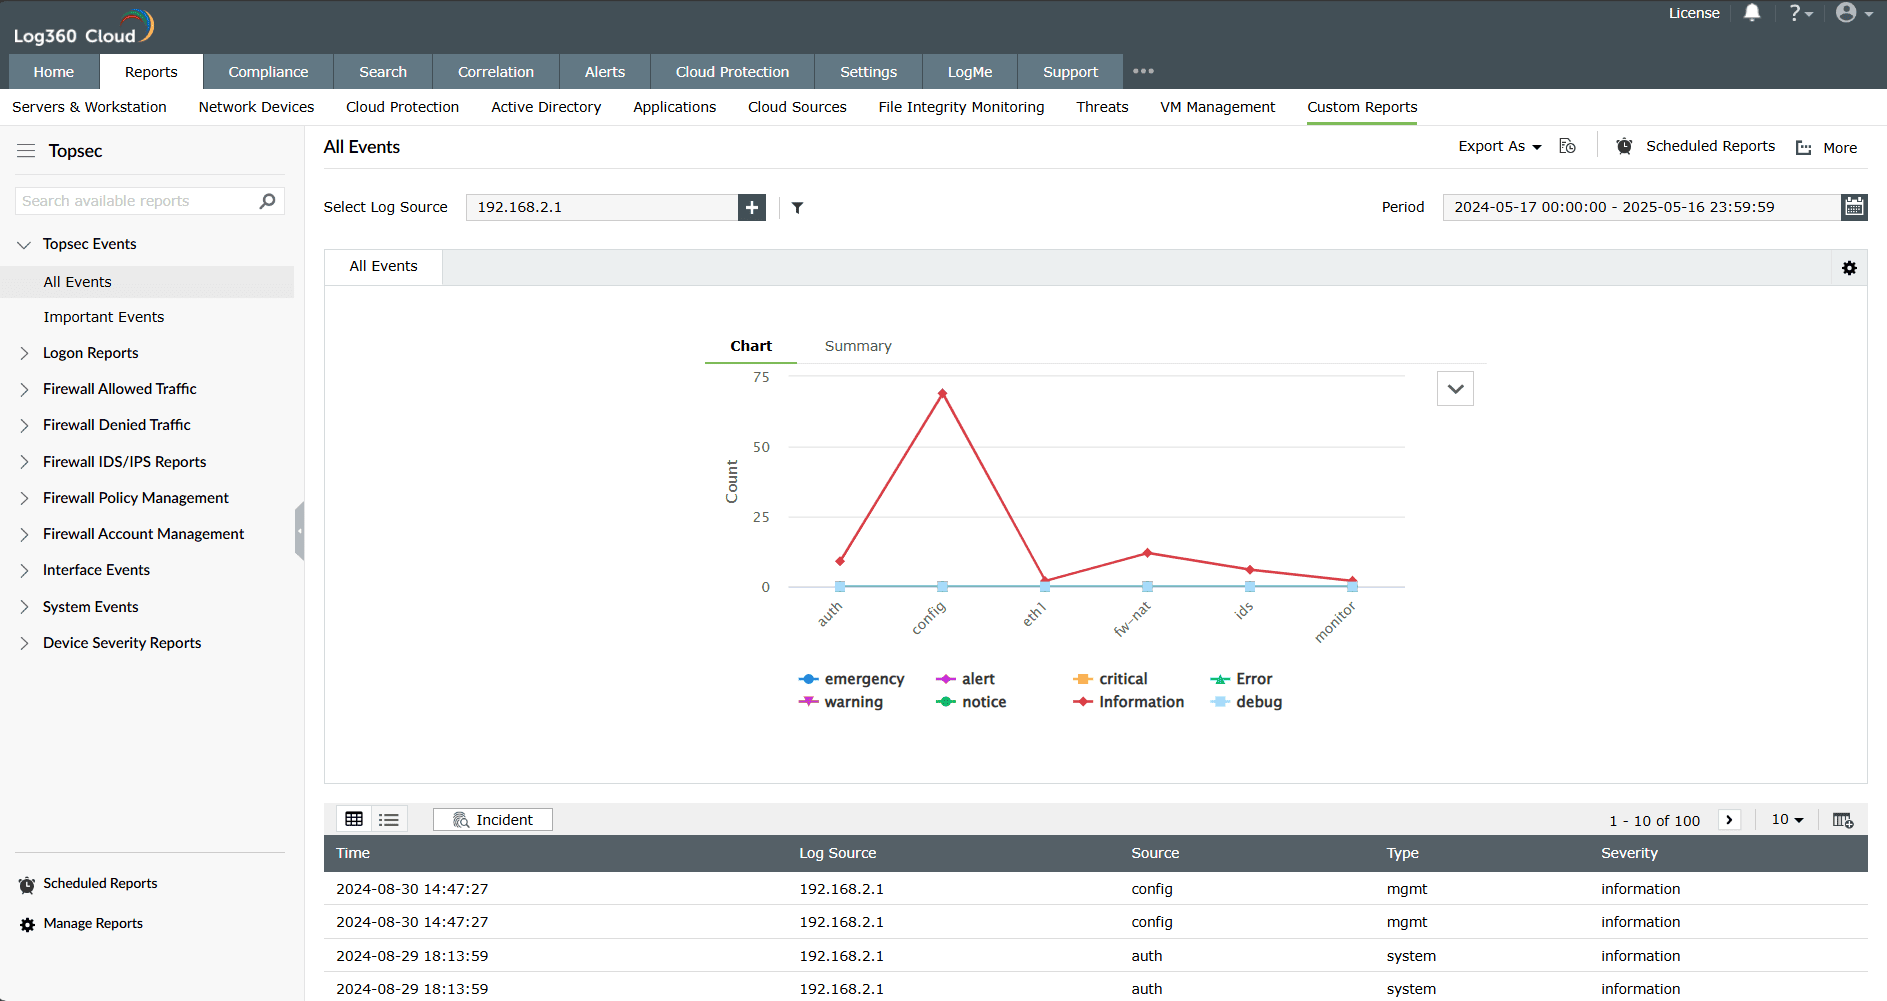Image resolution: width=1887 pixels, height=1001 pixels.
Task: Open the header Scheduled Reports link
Action: [x=1710, y=146]
